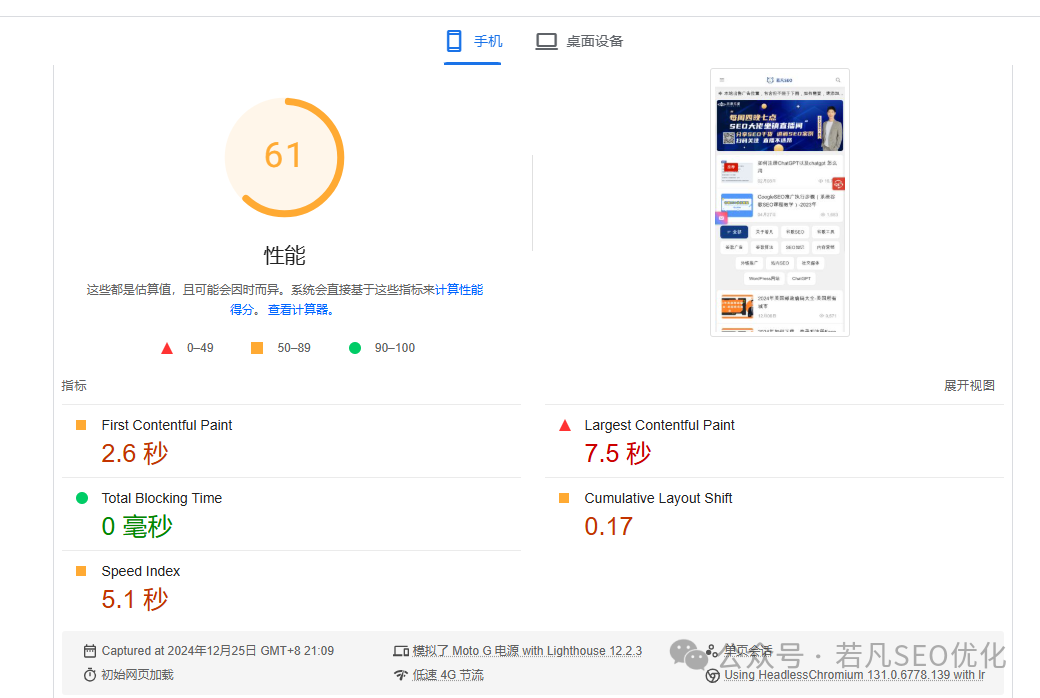Click the performance score gauge showing 61
Image resolution: width=1040 pixels, height=698 pixels.
coord(284,157)
